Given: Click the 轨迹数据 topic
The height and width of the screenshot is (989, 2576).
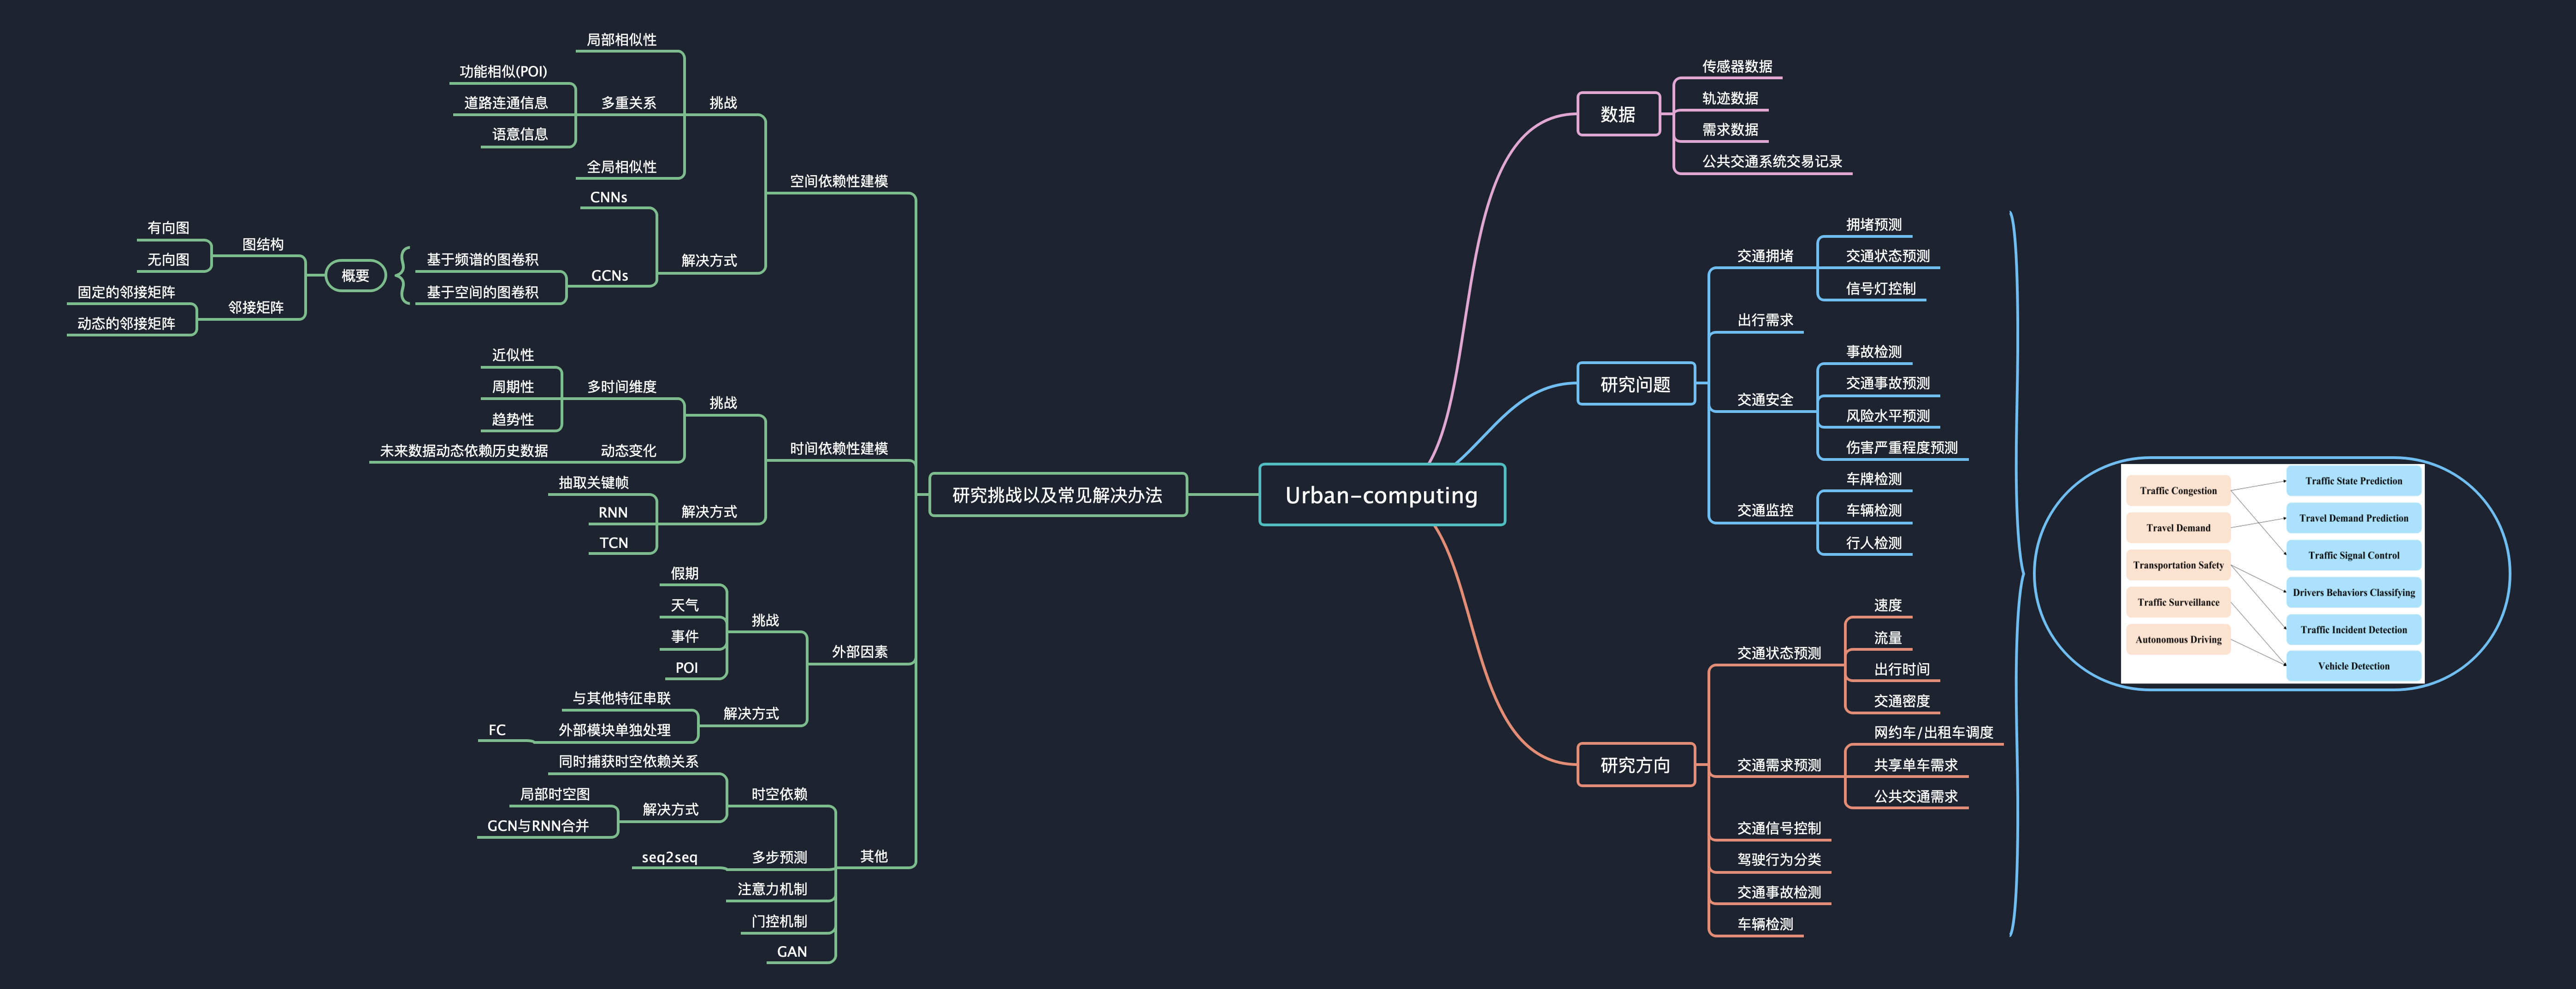Looking at the screenshot, I should point(1730,98).
